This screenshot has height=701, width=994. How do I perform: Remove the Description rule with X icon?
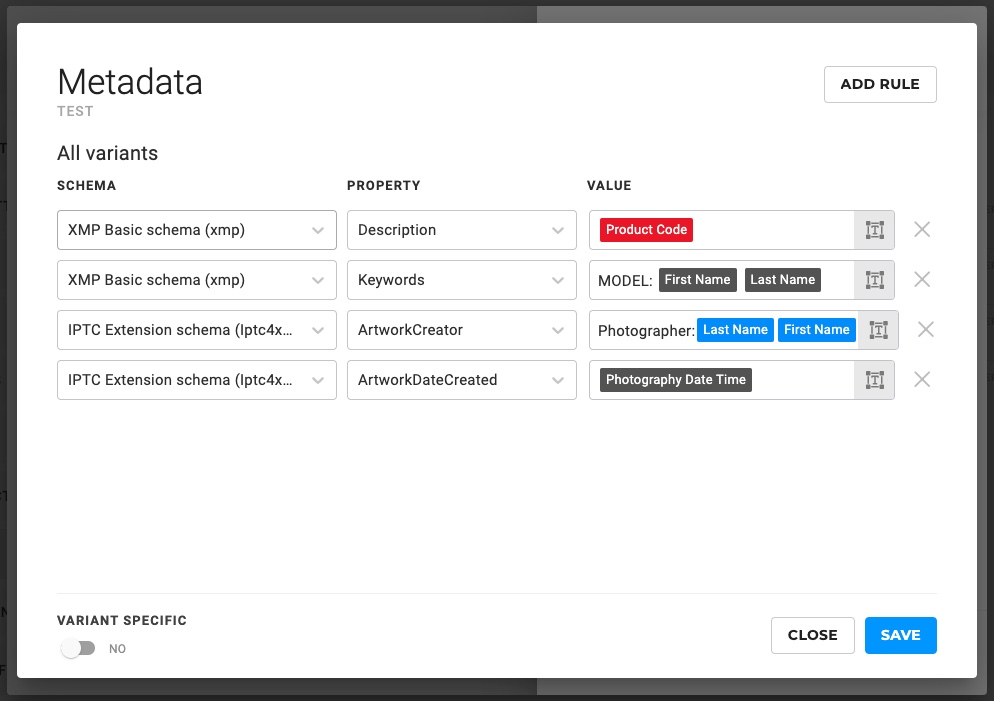pyautogui.click(x=922, y=230)
